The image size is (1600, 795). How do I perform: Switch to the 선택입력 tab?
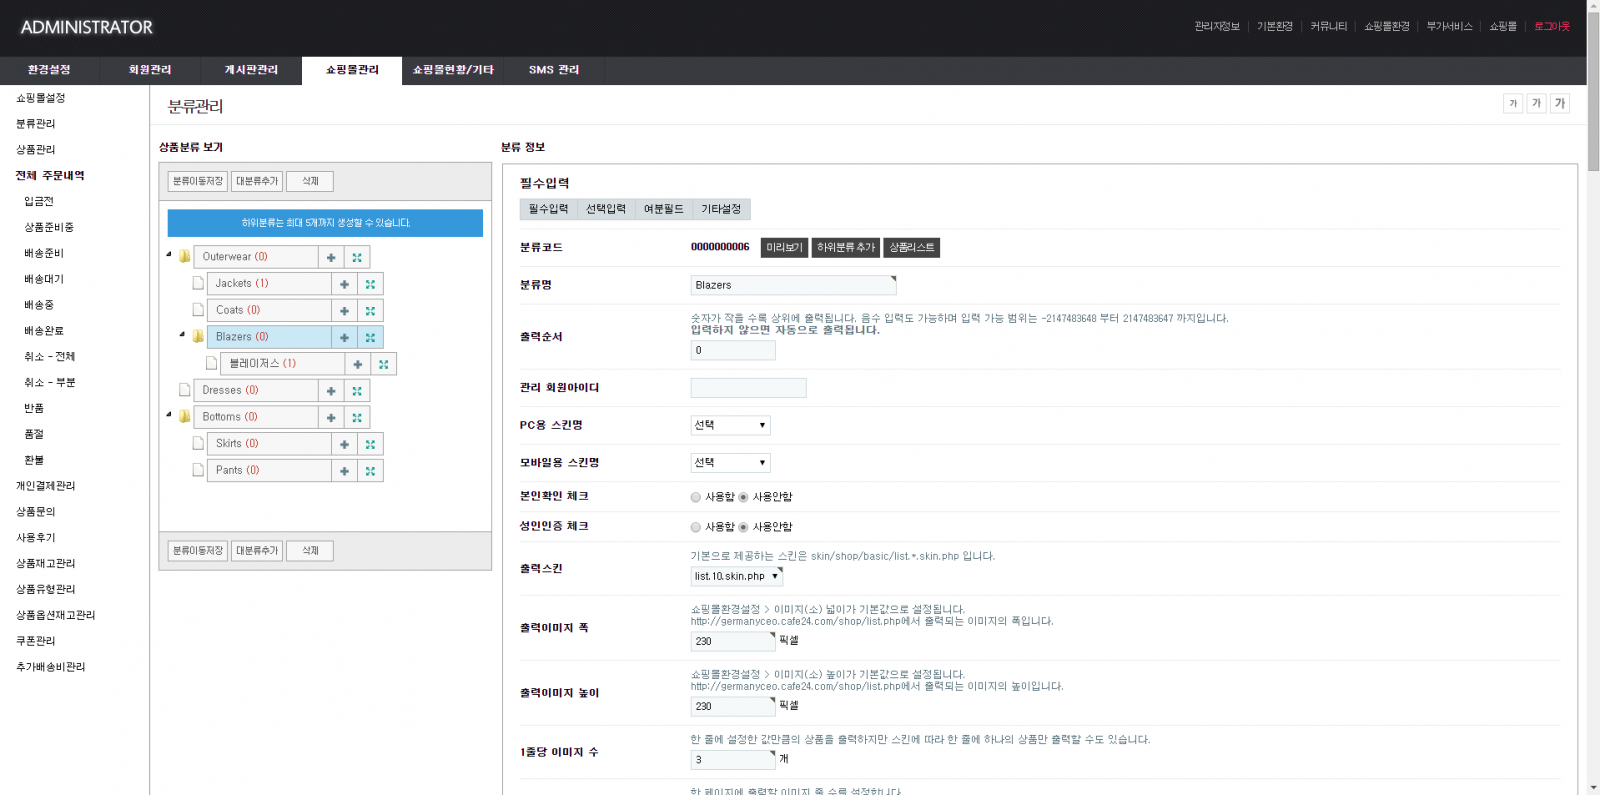pos(605,209)
